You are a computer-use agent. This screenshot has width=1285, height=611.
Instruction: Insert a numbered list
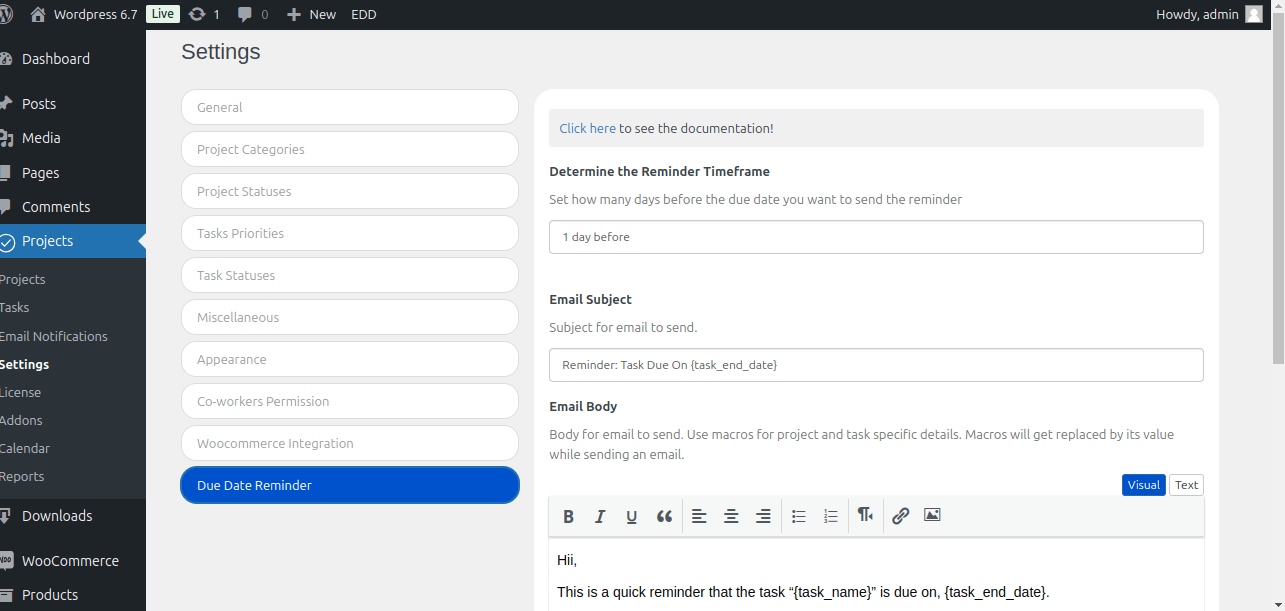tap(831, 516)
